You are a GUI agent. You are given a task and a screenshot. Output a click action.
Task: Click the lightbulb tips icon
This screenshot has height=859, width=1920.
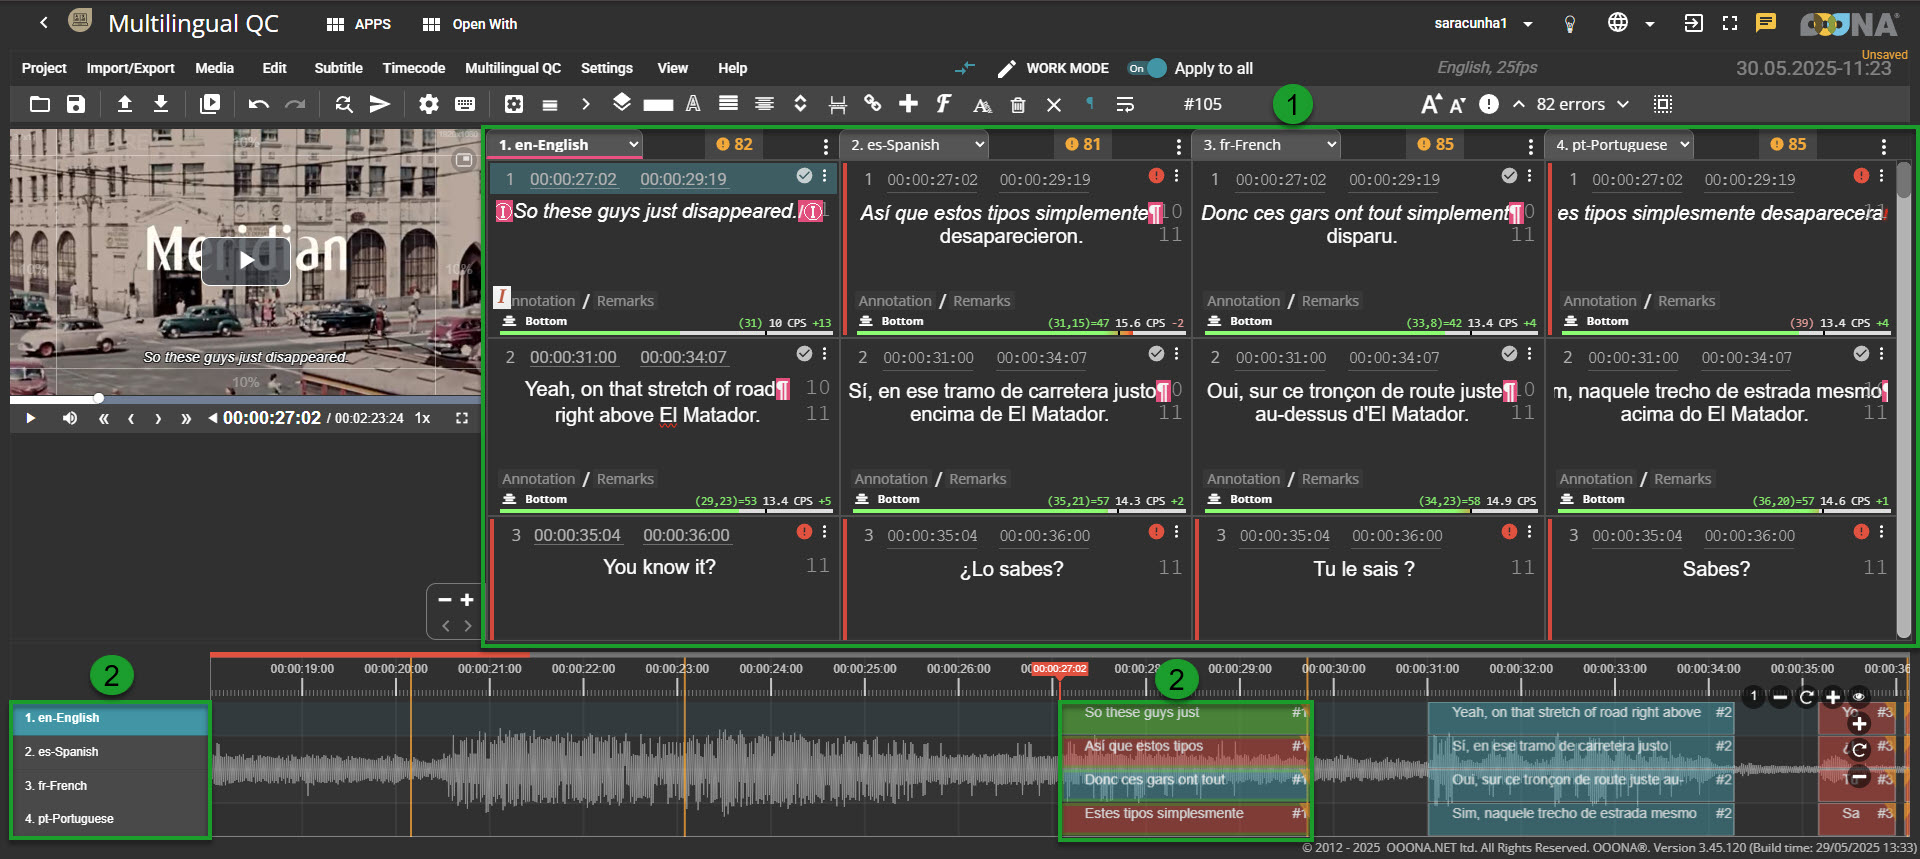point(1570,24)
